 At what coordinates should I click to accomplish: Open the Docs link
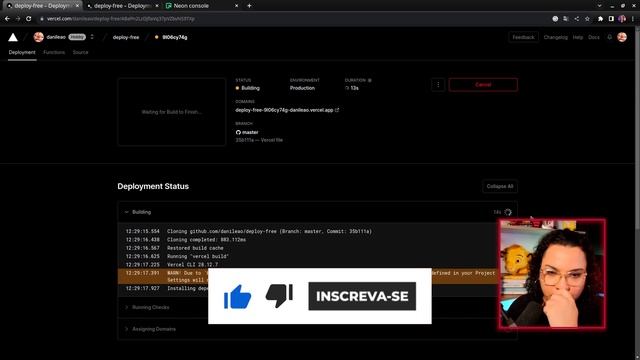(x=594, y=37)
